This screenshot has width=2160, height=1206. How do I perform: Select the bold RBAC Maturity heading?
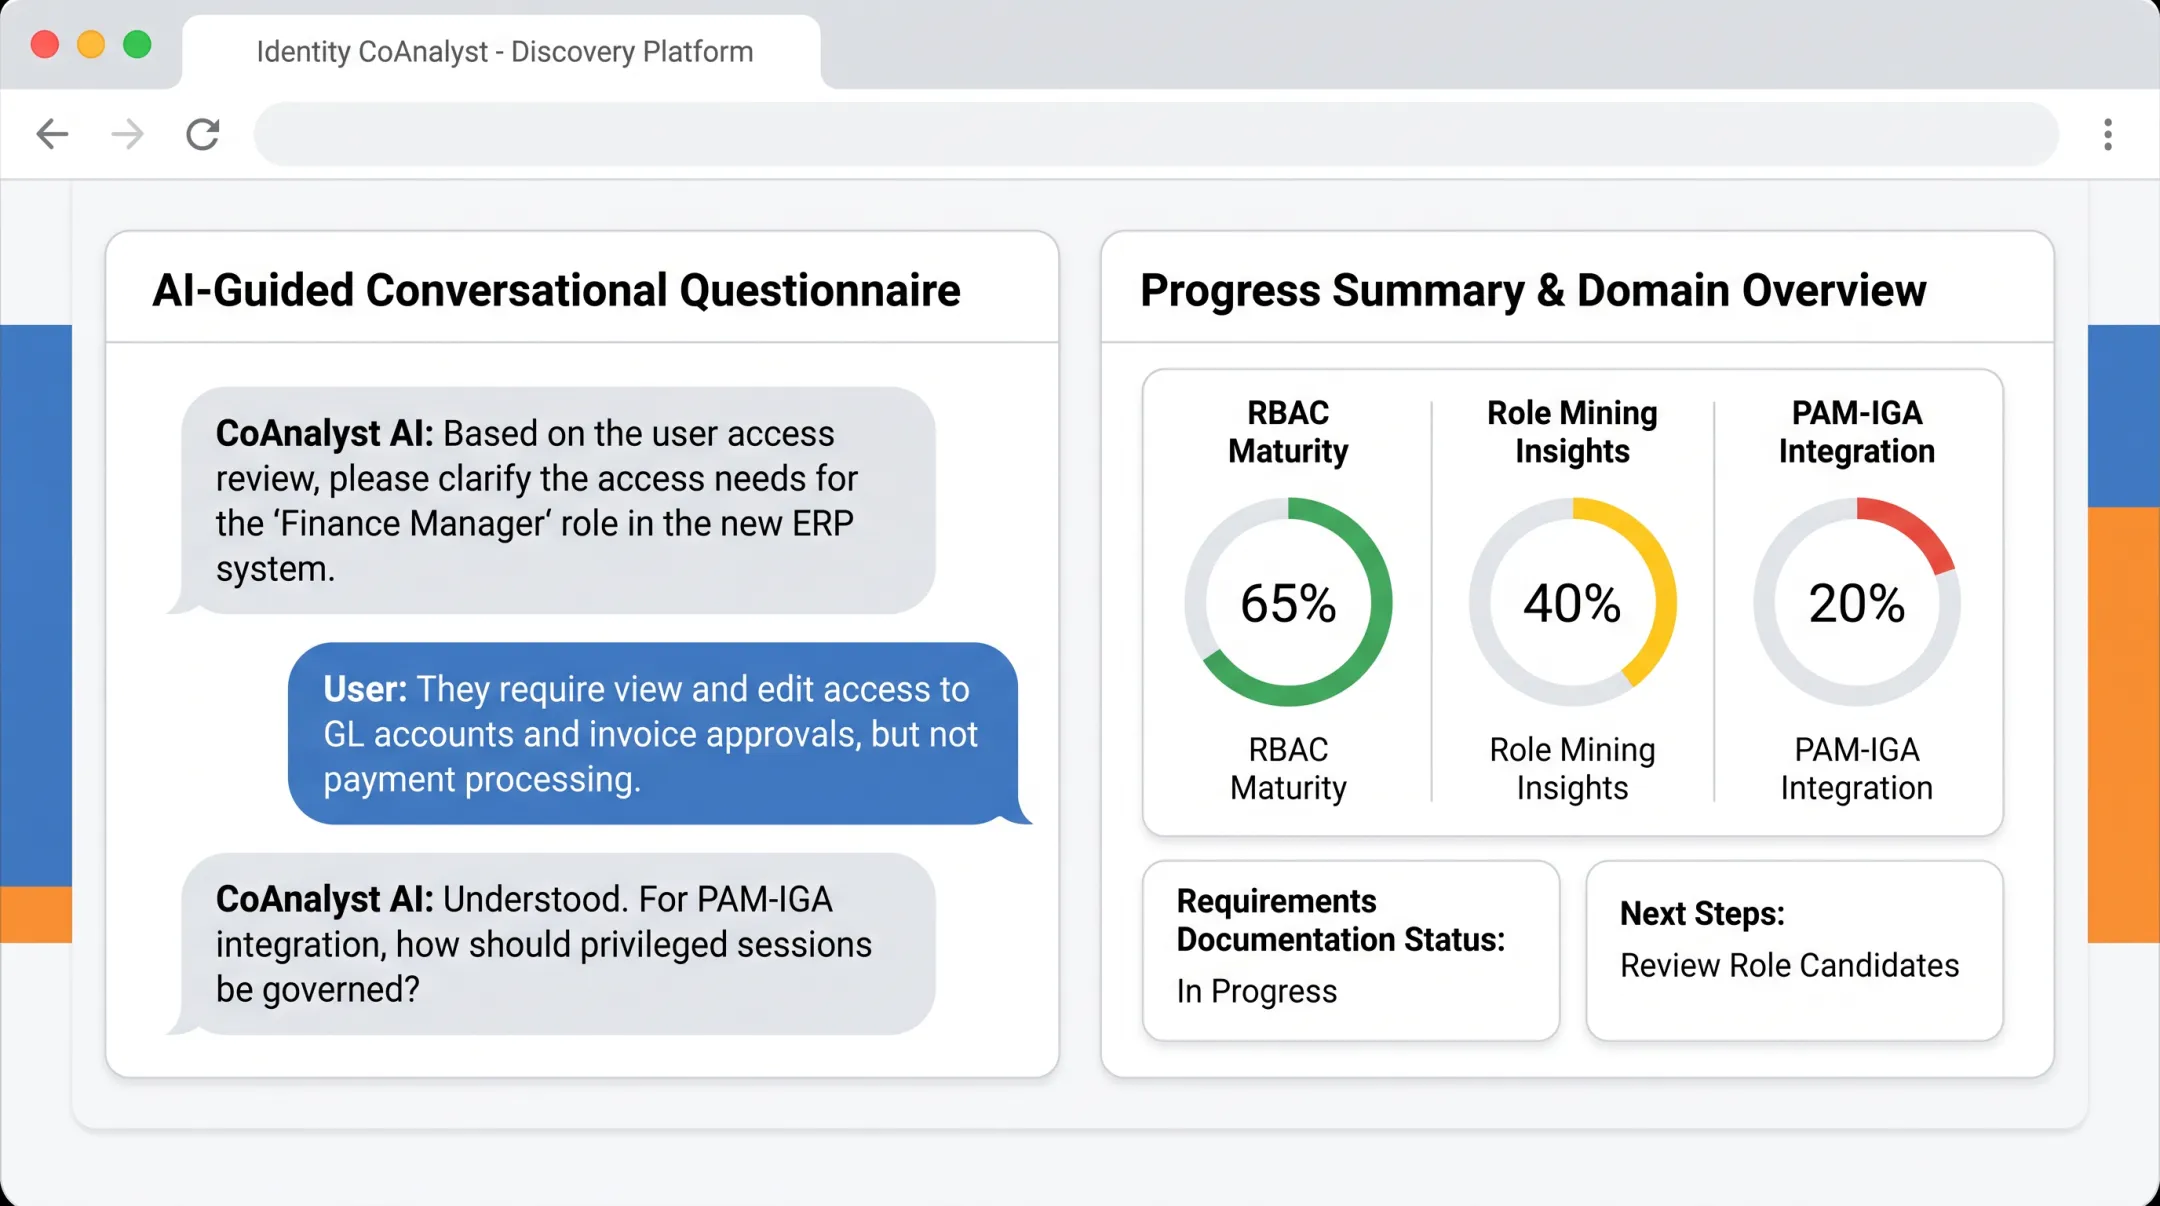pos(1288,432)
